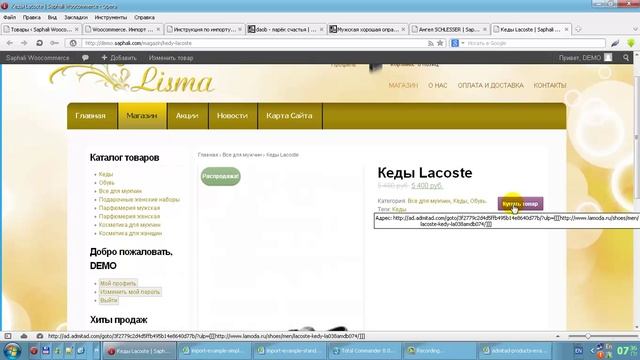Click the Выйти logout link

pyautogui.click(x=109, y=300)
